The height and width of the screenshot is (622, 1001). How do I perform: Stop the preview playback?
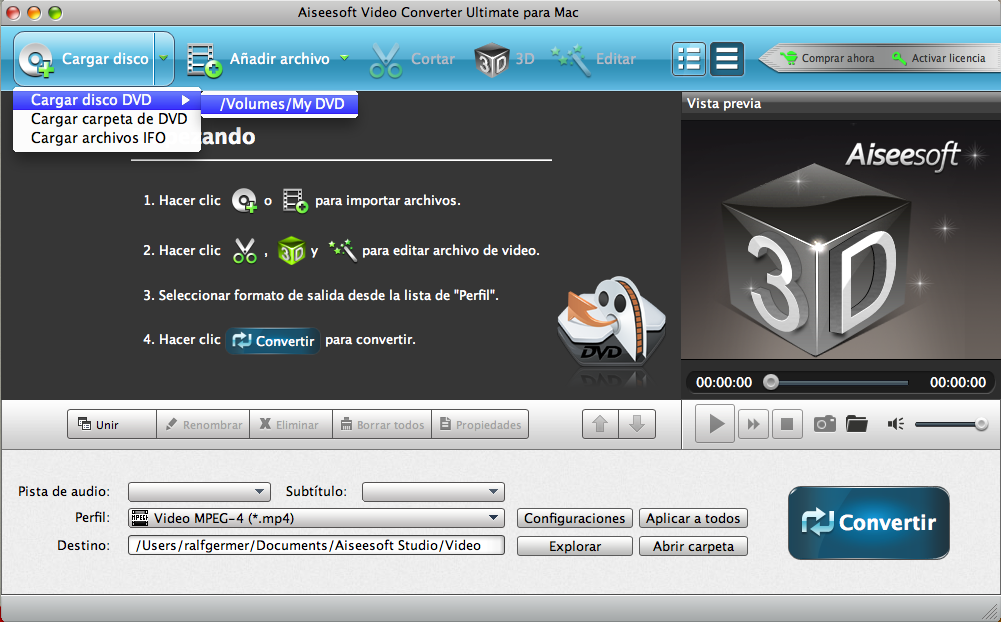787,424
